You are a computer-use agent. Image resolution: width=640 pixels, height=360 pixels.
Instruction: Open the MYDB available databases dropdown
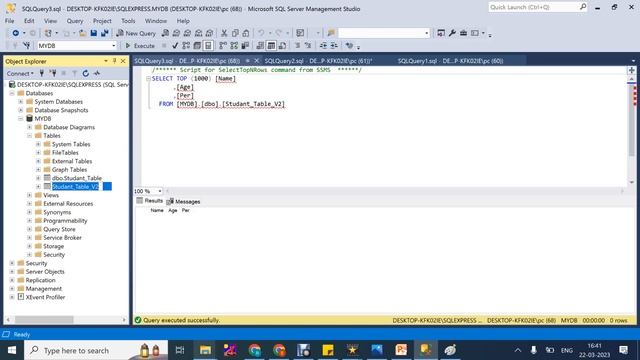click(113, 46)
